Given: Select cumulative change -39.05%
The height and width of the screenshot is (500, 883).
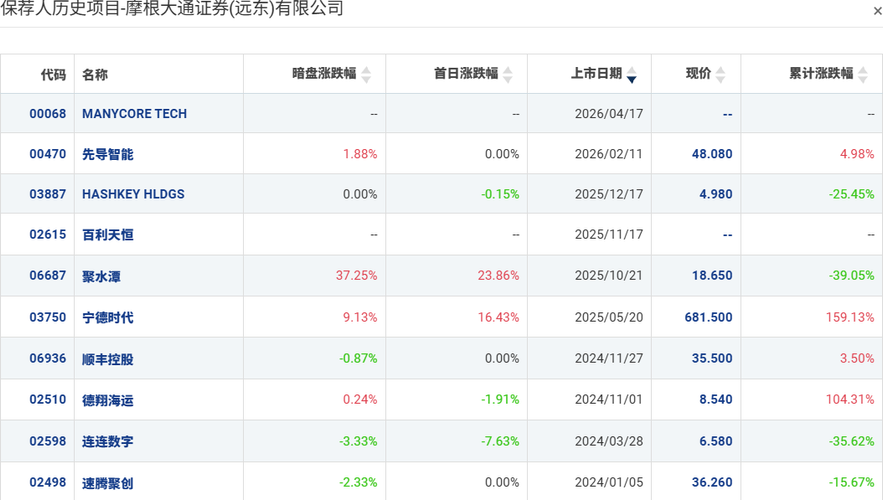Looking at the screenshot, I should click(851, 275).
